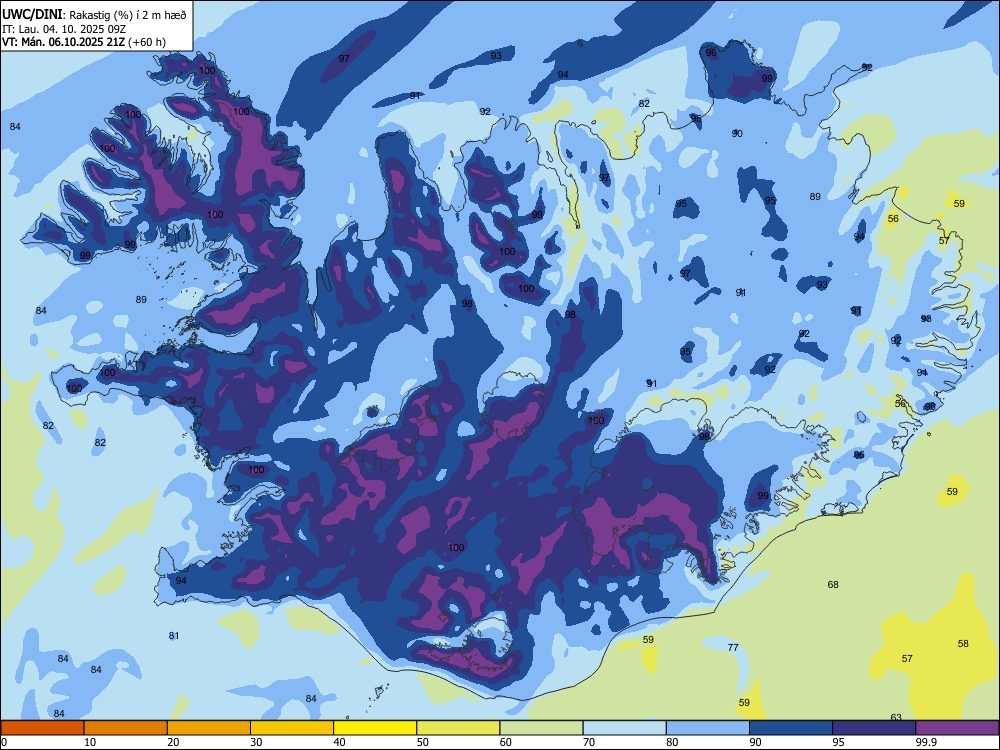Click the dark blue 90–95 legend swatch
Viewport: 1000px width, 750px height.
tap(791, 728)
